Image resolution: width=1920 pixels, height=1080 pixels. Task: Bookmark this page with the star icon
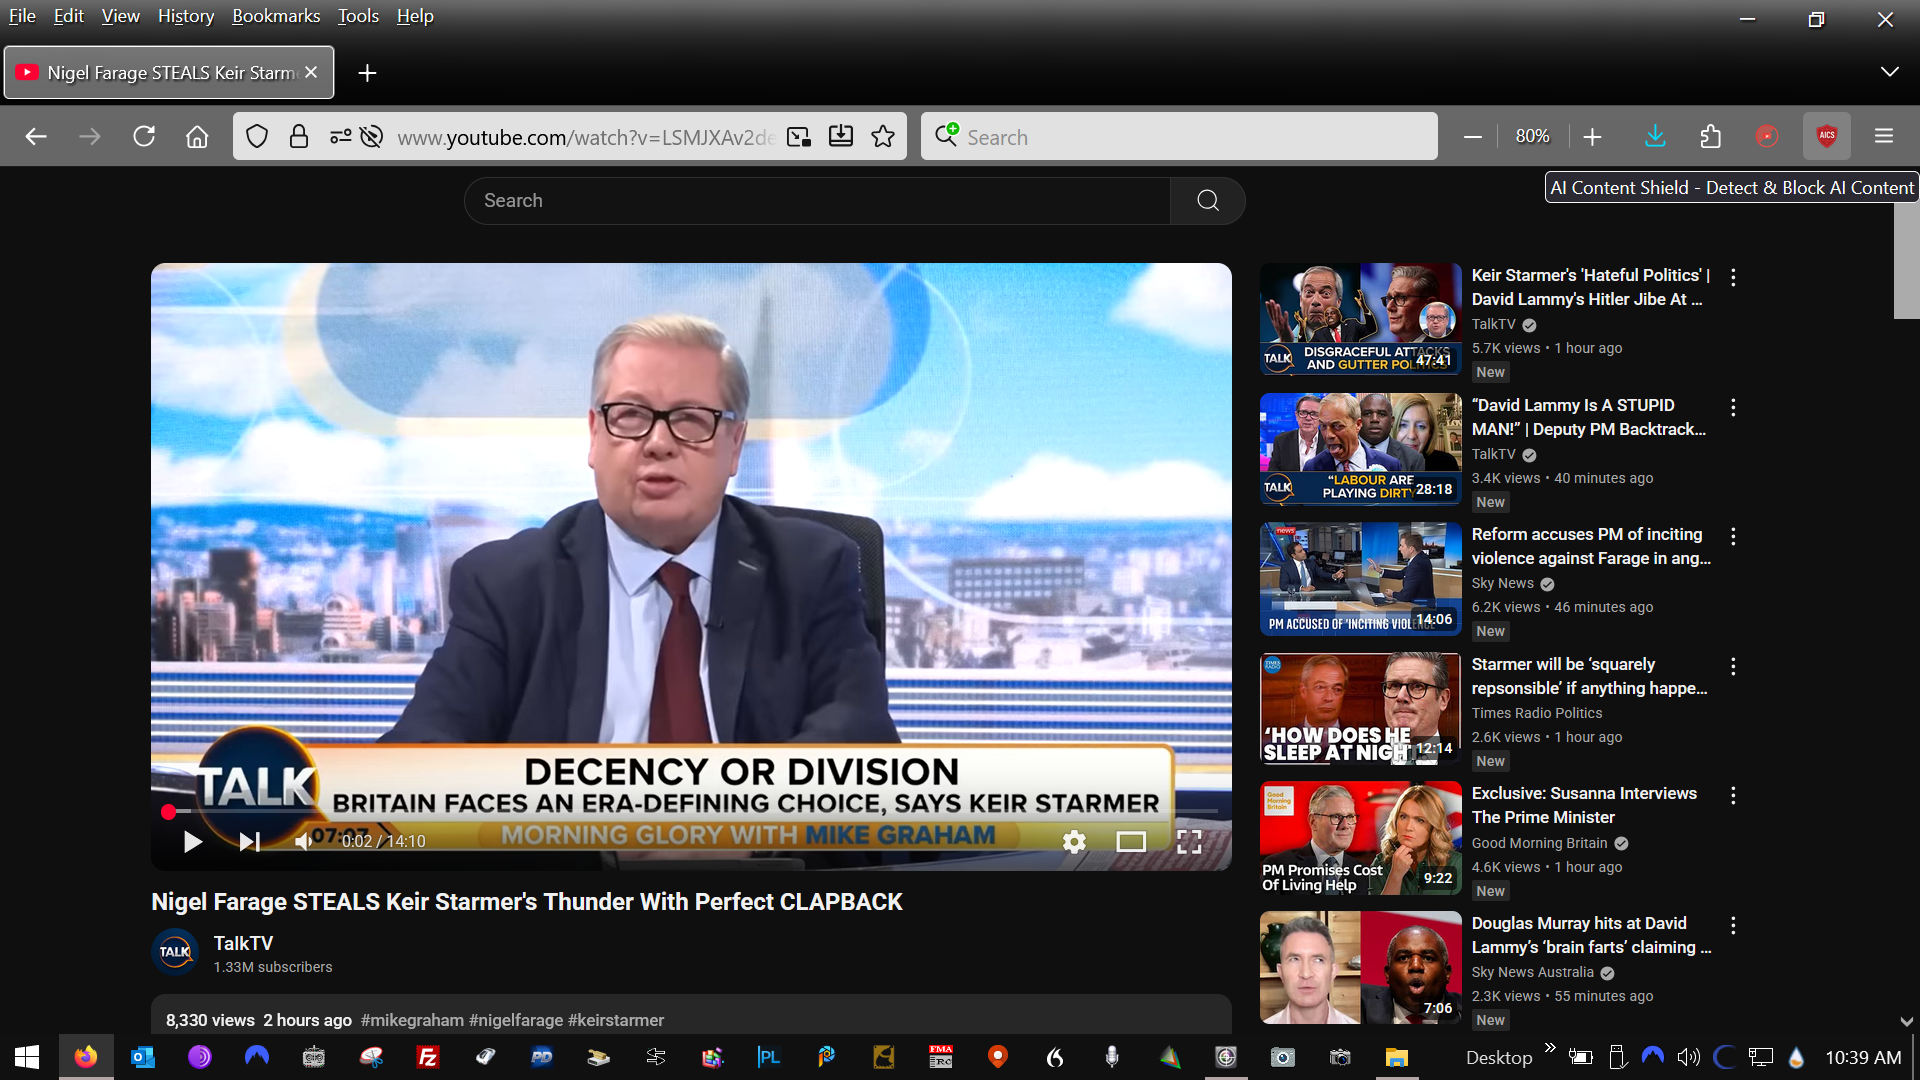tap(883, 137)
